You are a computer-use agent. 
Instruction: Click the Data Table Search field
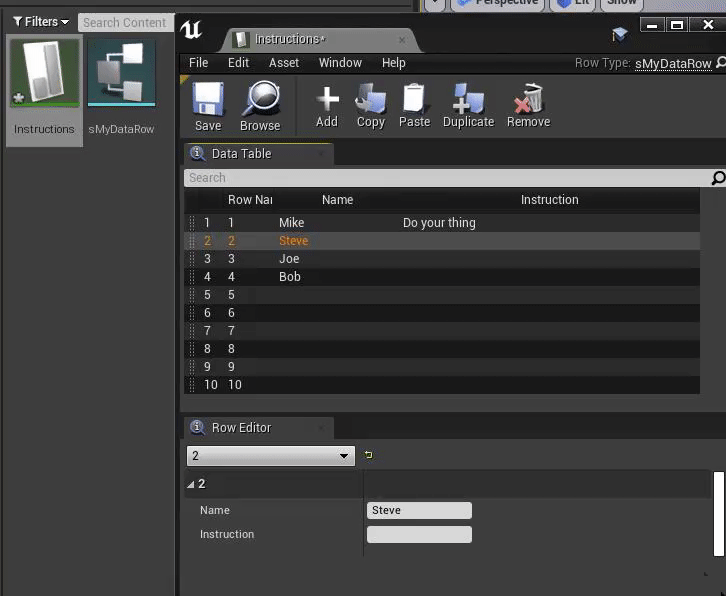tap(447, 178)
